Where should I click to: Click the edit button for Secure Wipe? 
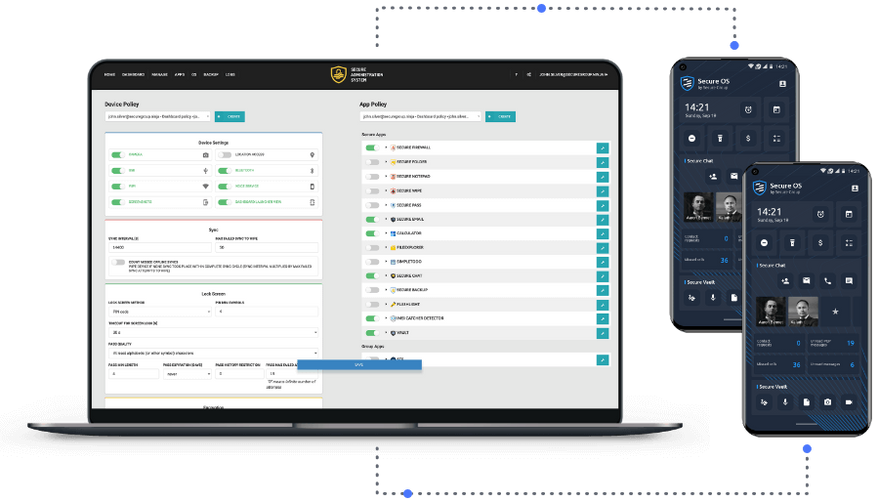(603, 191)
